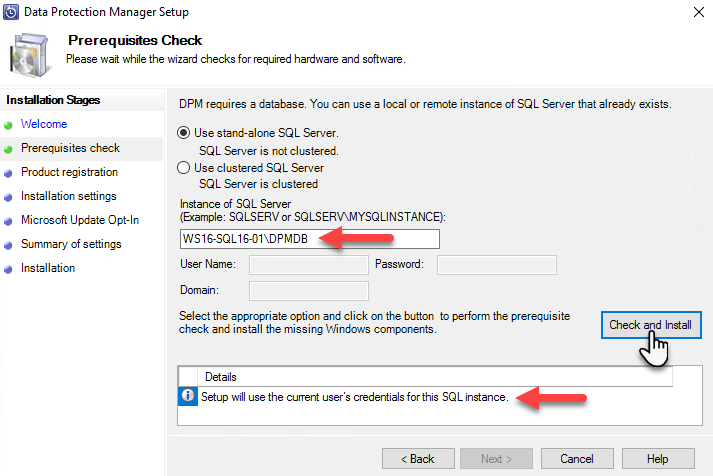Click the 'Domain:' label
Image resolution: width=713 pixels, height=476 pixels.
tap(199, 290)
